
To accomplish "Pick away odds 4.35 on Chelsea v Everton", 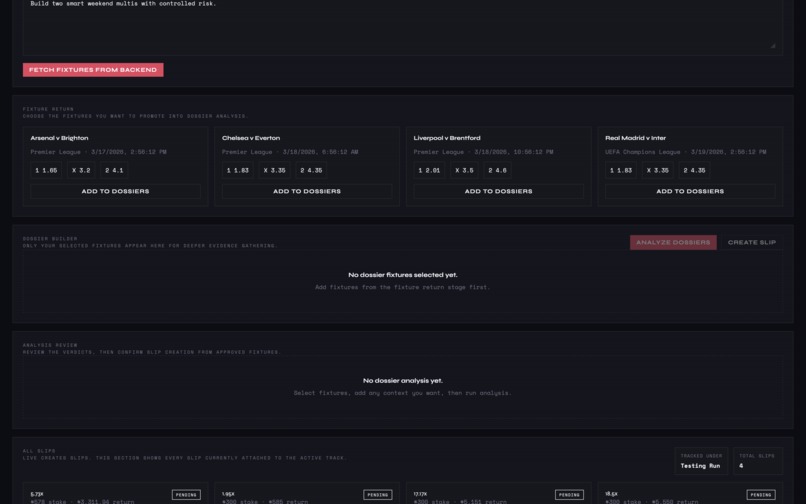I will (x=311, y=170).
